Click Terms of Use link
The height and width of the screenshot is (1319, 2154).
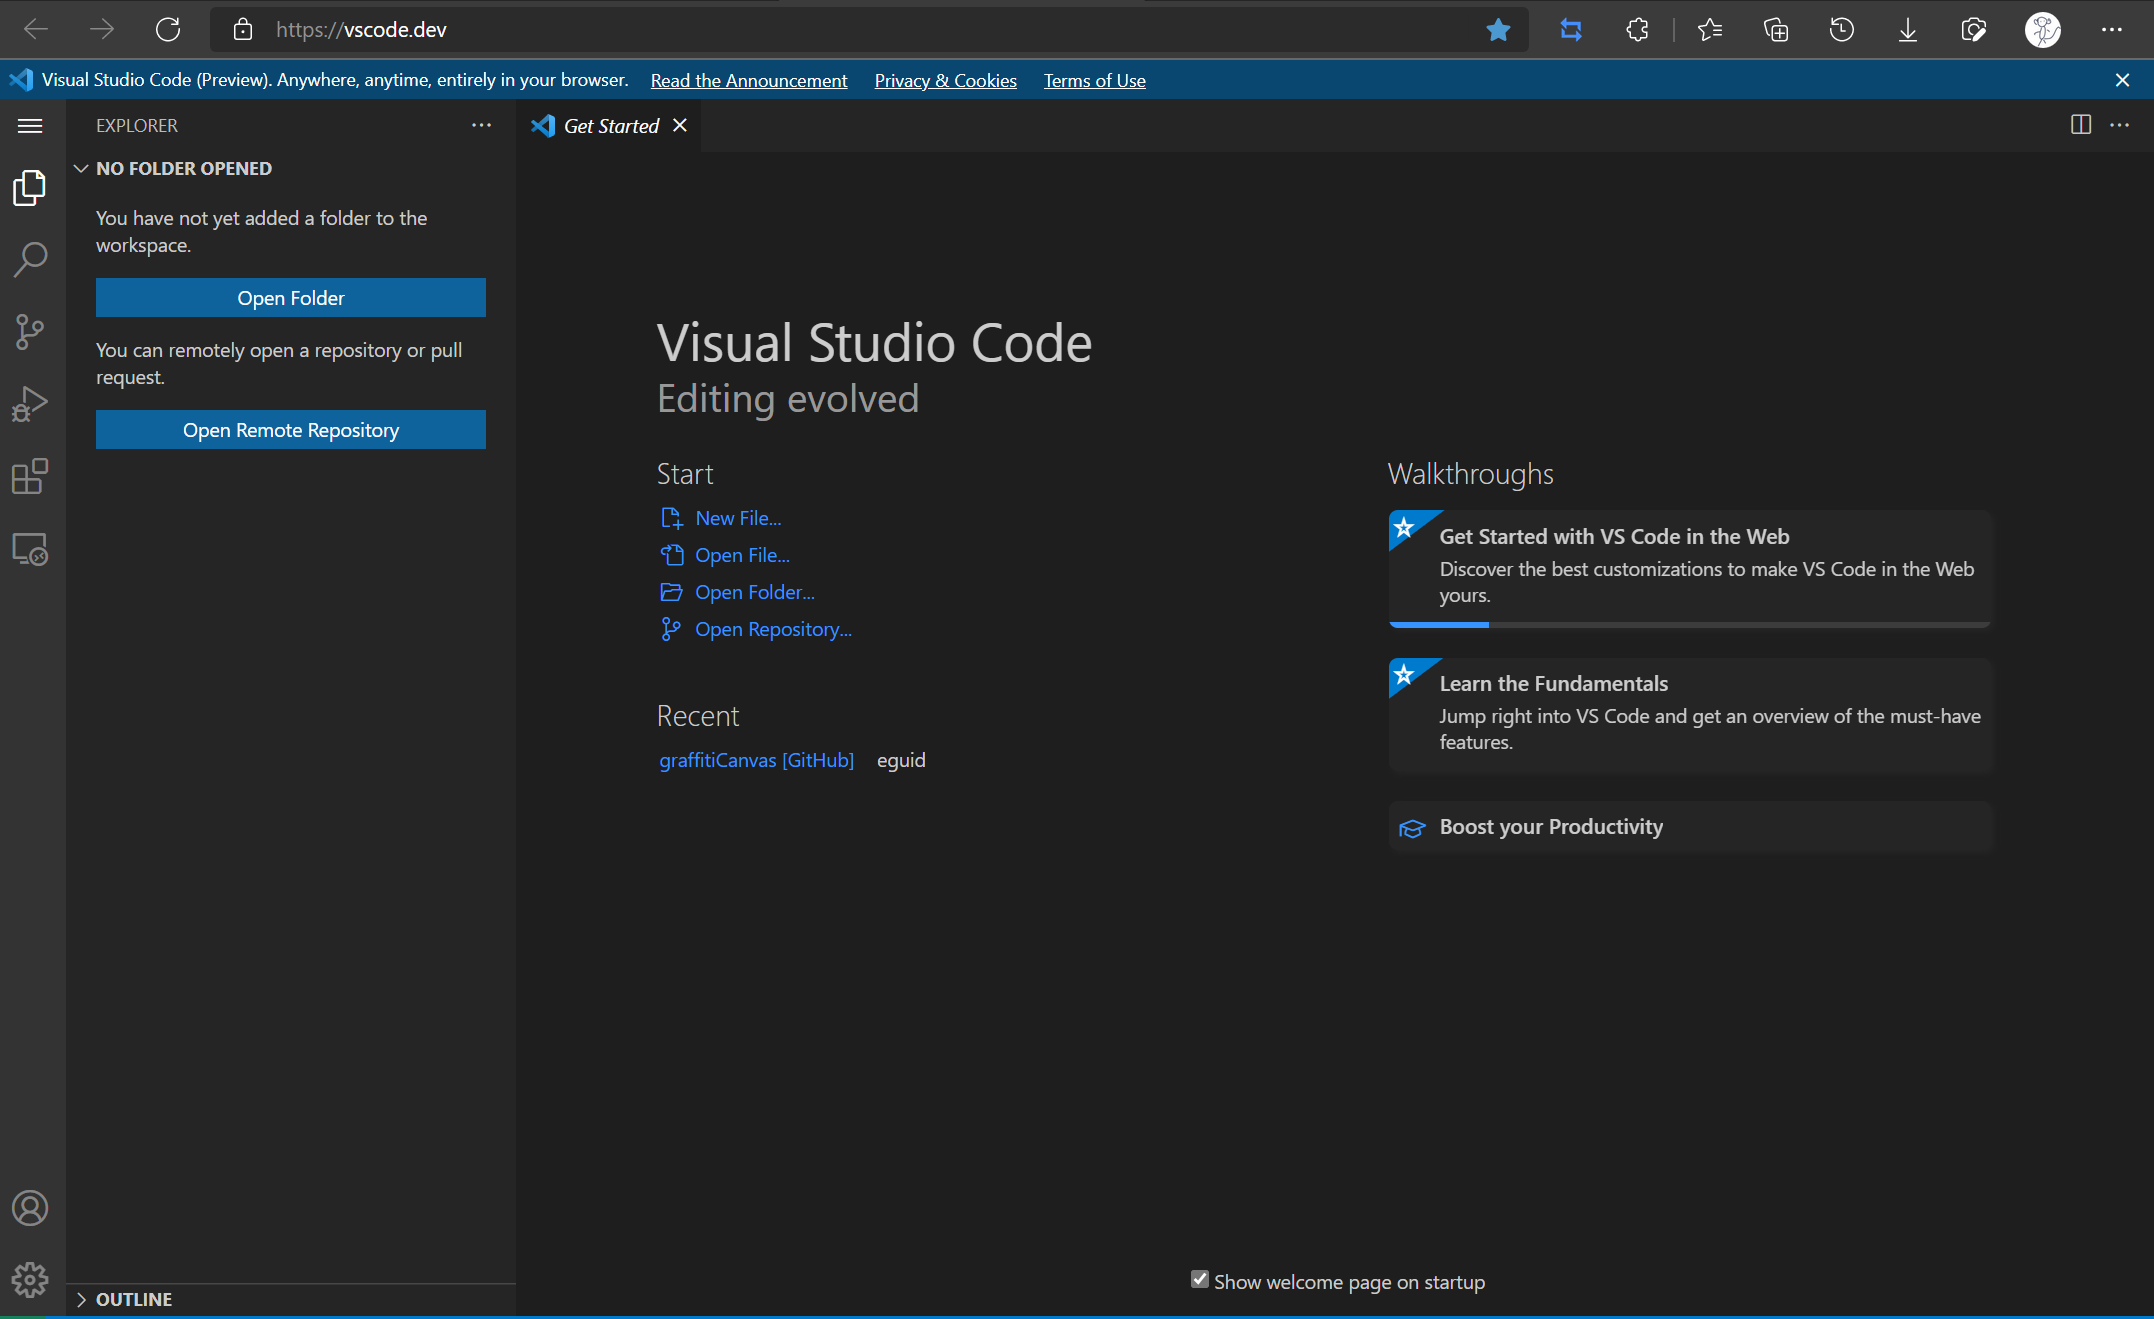1095,80
